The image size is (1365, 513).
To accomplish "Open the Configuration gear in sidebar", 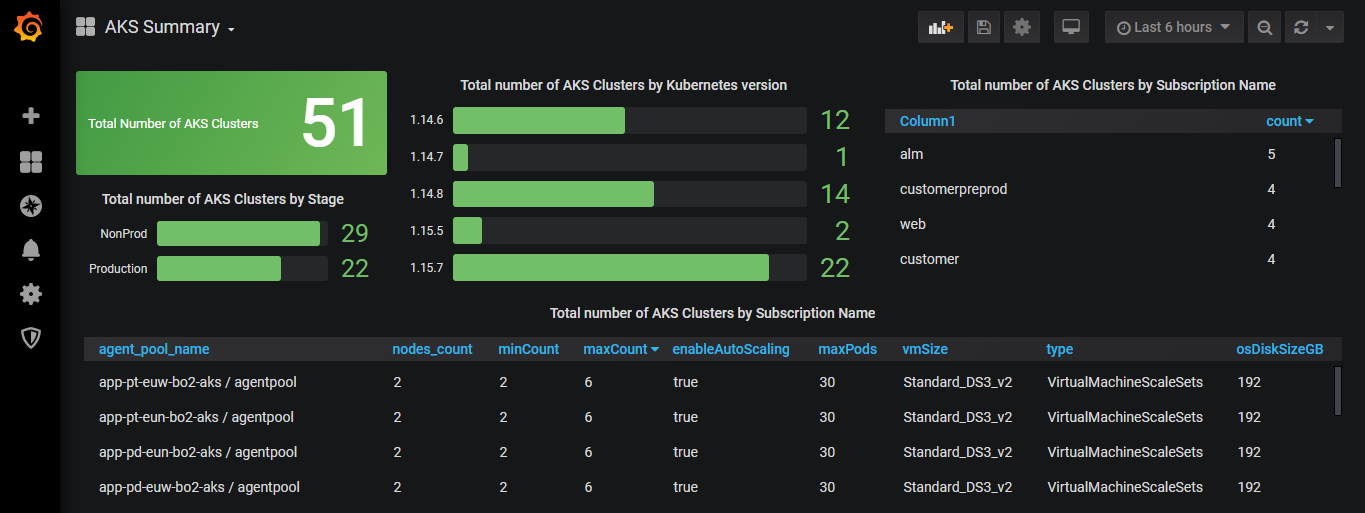I will click(x=31, y=294).
